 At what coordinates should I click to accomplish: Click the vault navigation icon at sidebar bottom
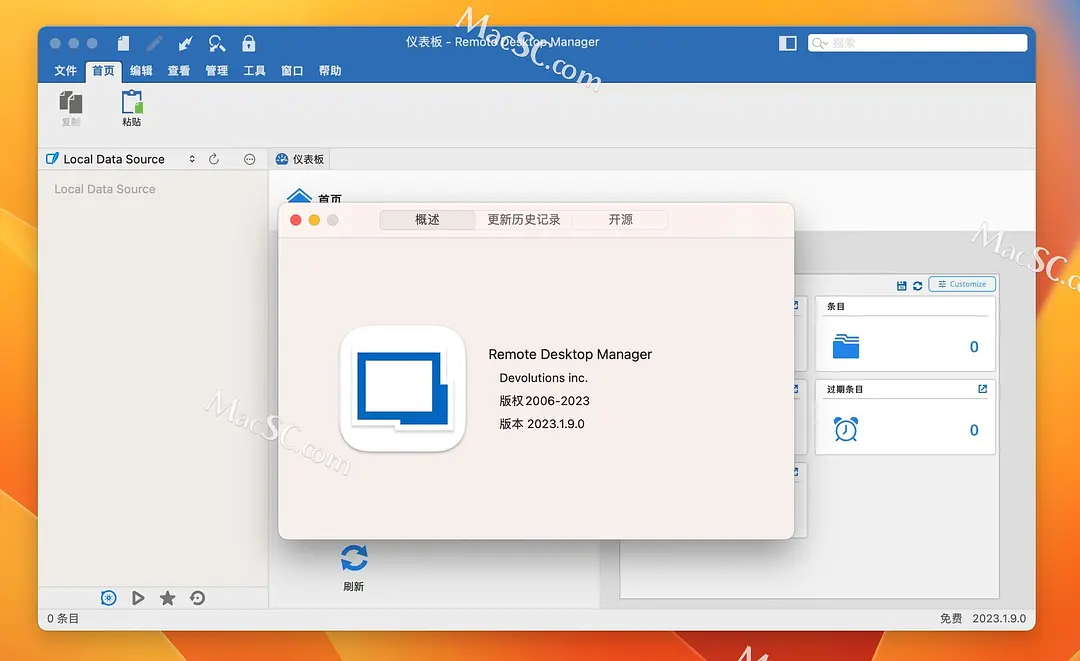(x=108, y=598)
